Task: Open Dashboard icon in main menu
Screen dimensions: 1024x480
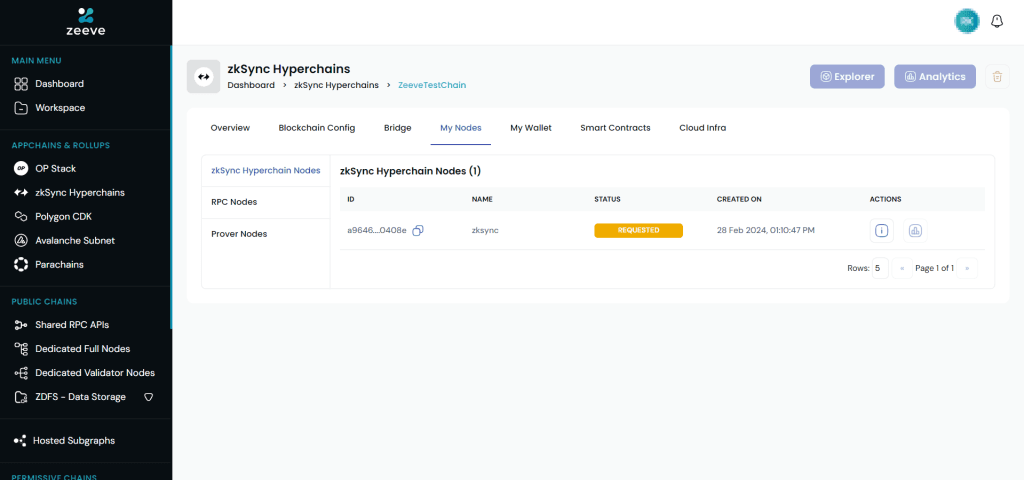Action: click(21, 84)
